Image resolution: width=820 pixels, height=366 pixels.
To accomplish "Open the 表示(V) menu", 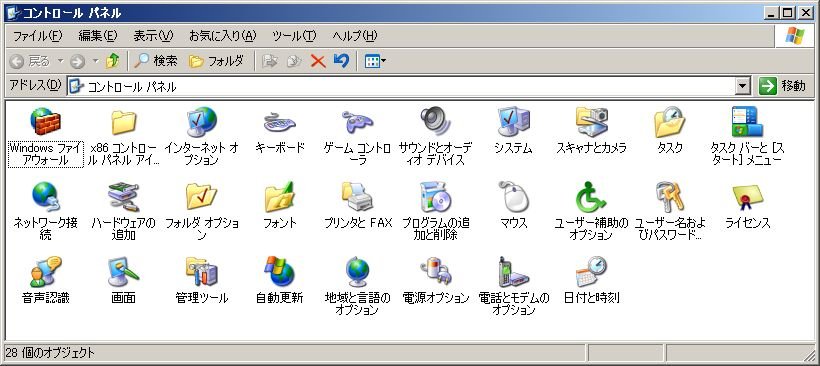I will (153, 36).
